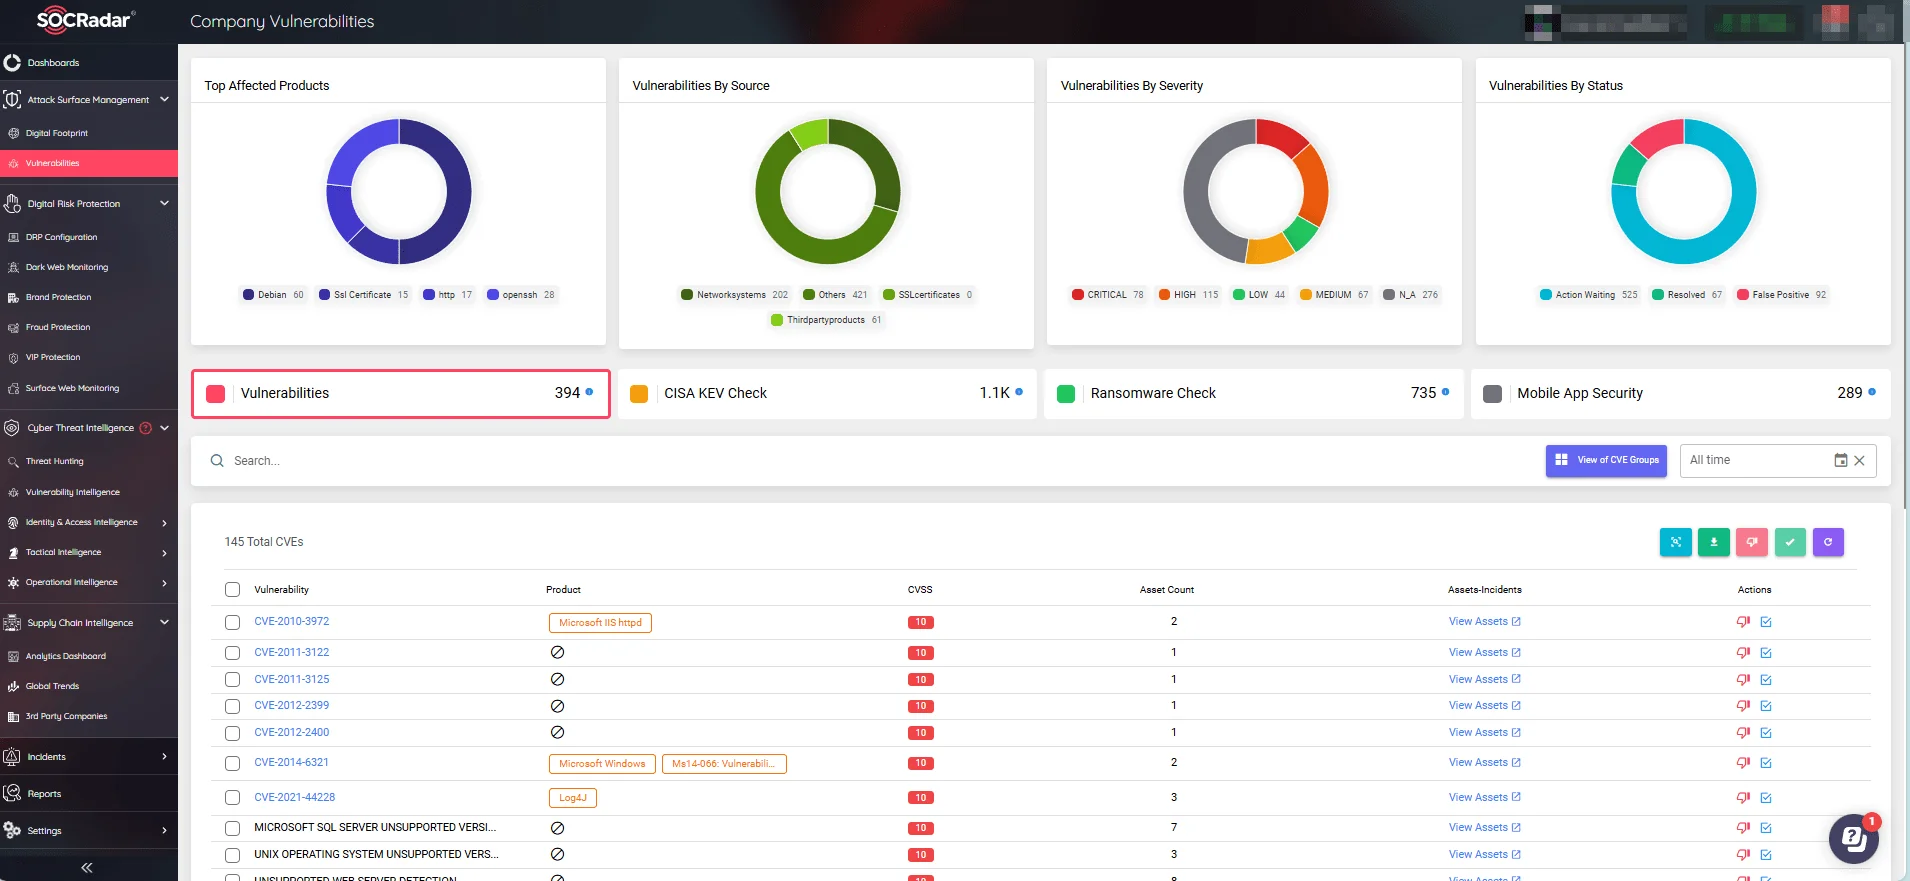Image resolution: width=1910 pixels, height=881 pixels.
Task: Switch to the Mobile App Security tab
Action: coord(1681,393)
